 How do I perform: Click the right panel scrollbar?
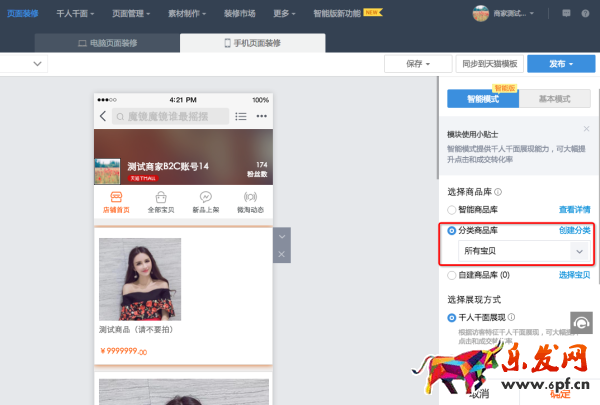[x=598, y=186]
